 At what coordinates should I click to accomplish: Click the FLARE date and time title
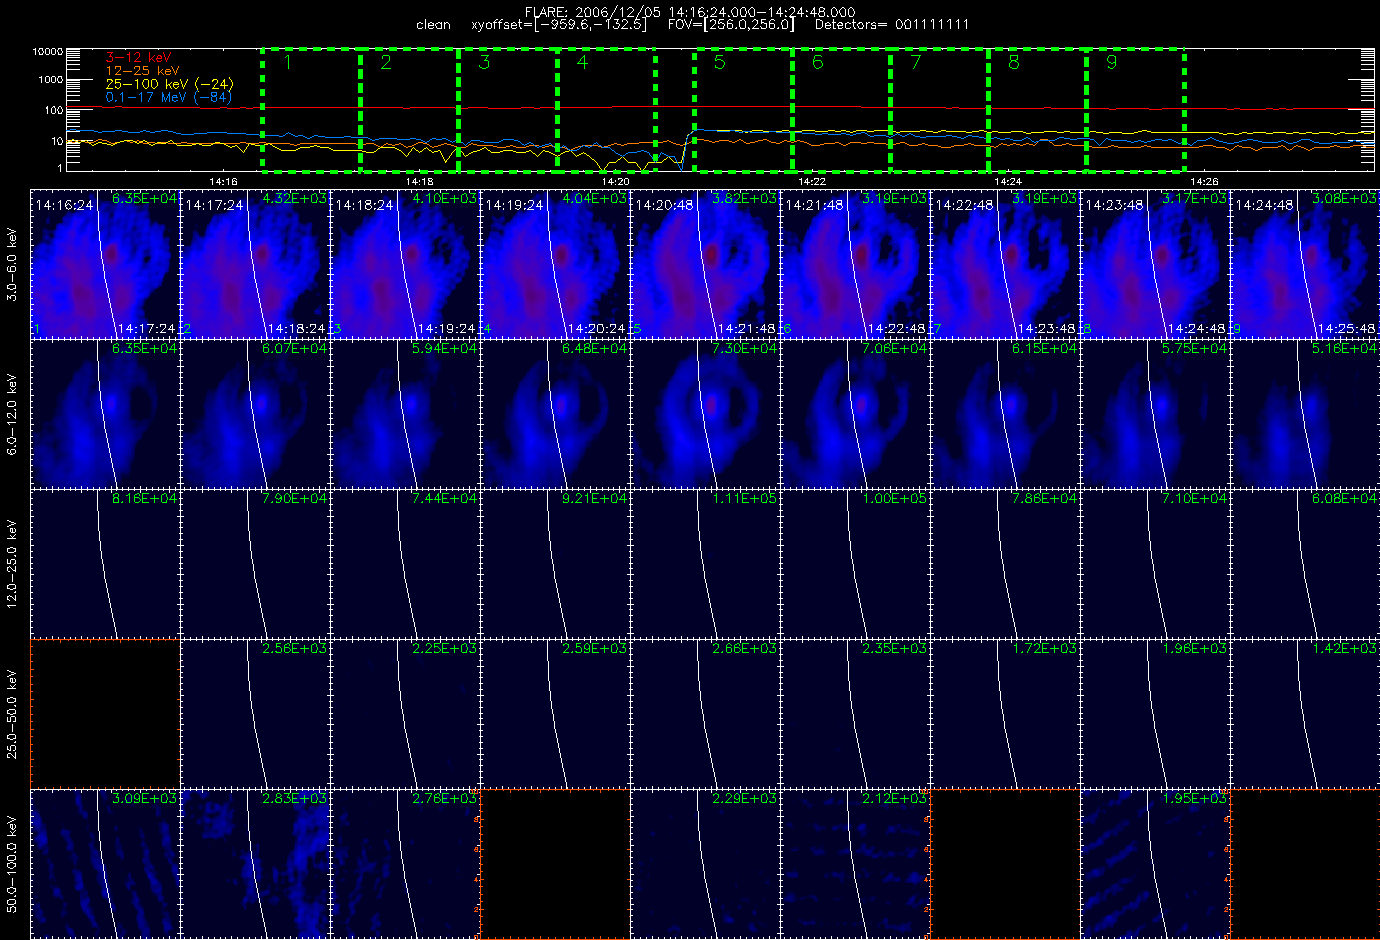pos(690,12)
